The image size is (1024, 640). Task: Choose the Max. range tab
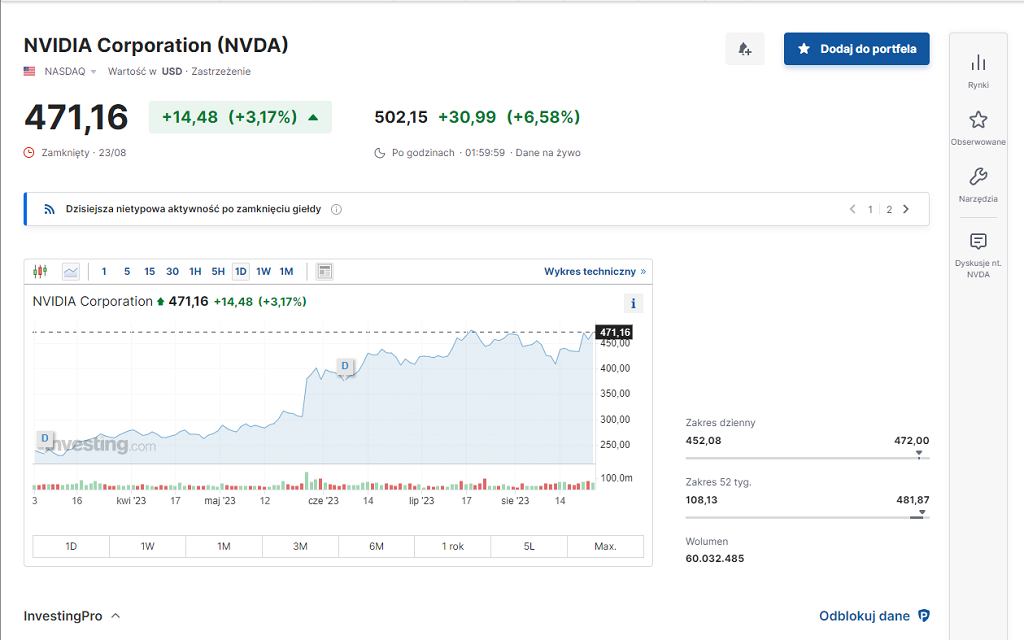605,546
